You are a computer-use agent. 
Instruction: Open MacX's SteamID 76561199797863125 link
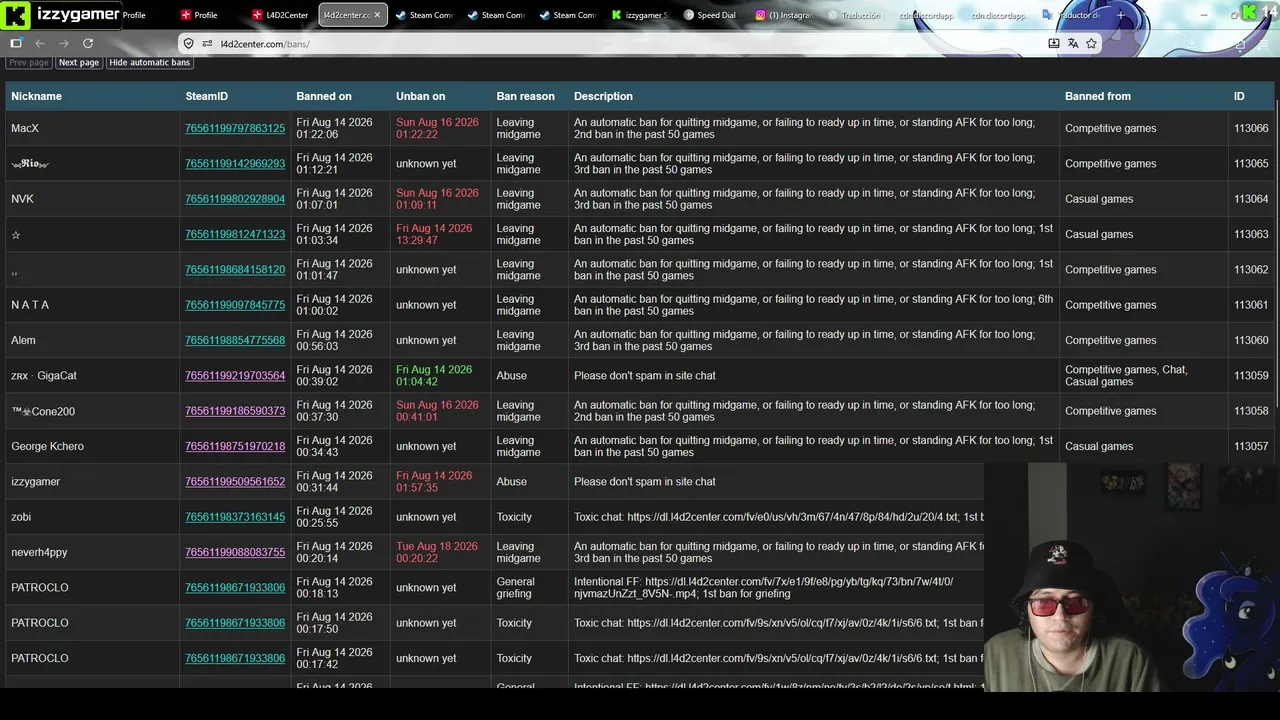[x=235, y=129]
